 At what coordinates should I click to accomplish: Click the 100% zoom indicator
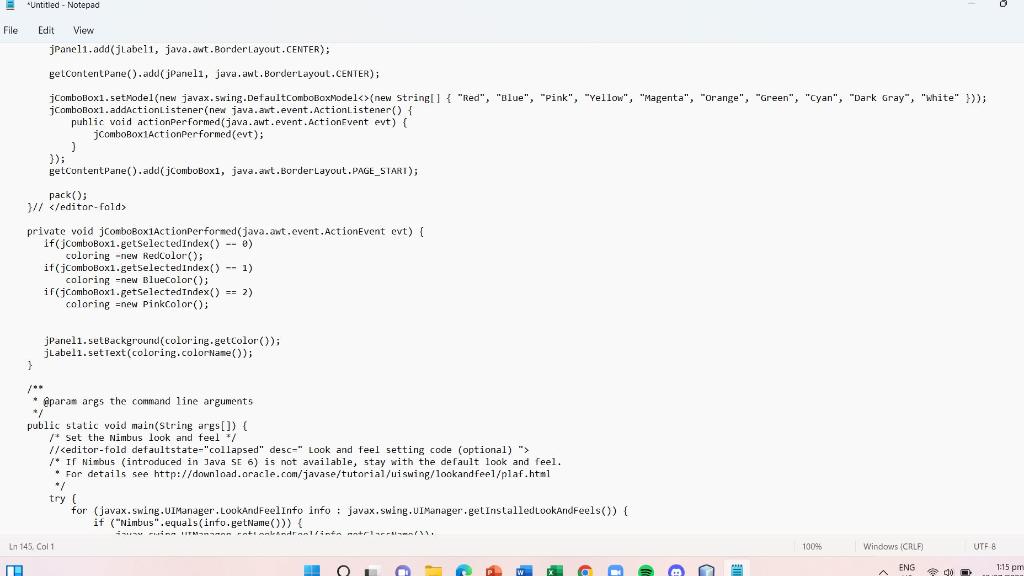point(812,546)
